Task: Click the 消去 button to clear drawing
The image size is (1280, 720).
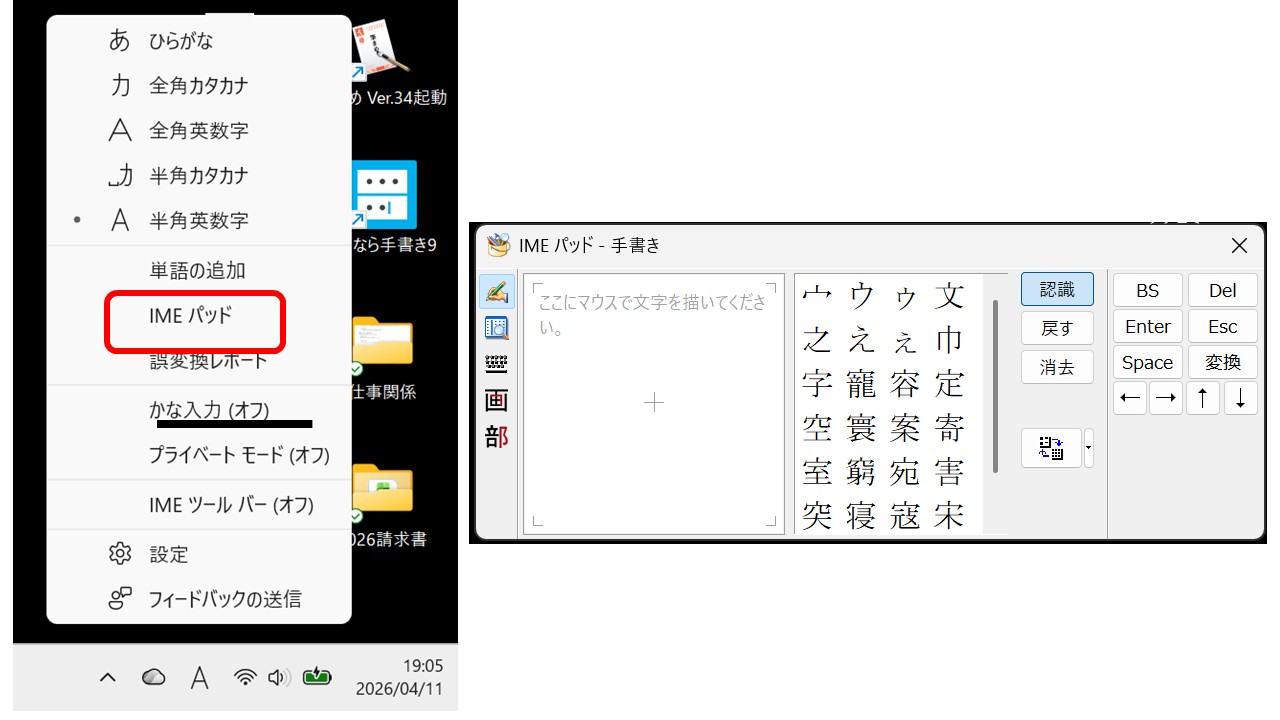Action: click(1057, 367)
